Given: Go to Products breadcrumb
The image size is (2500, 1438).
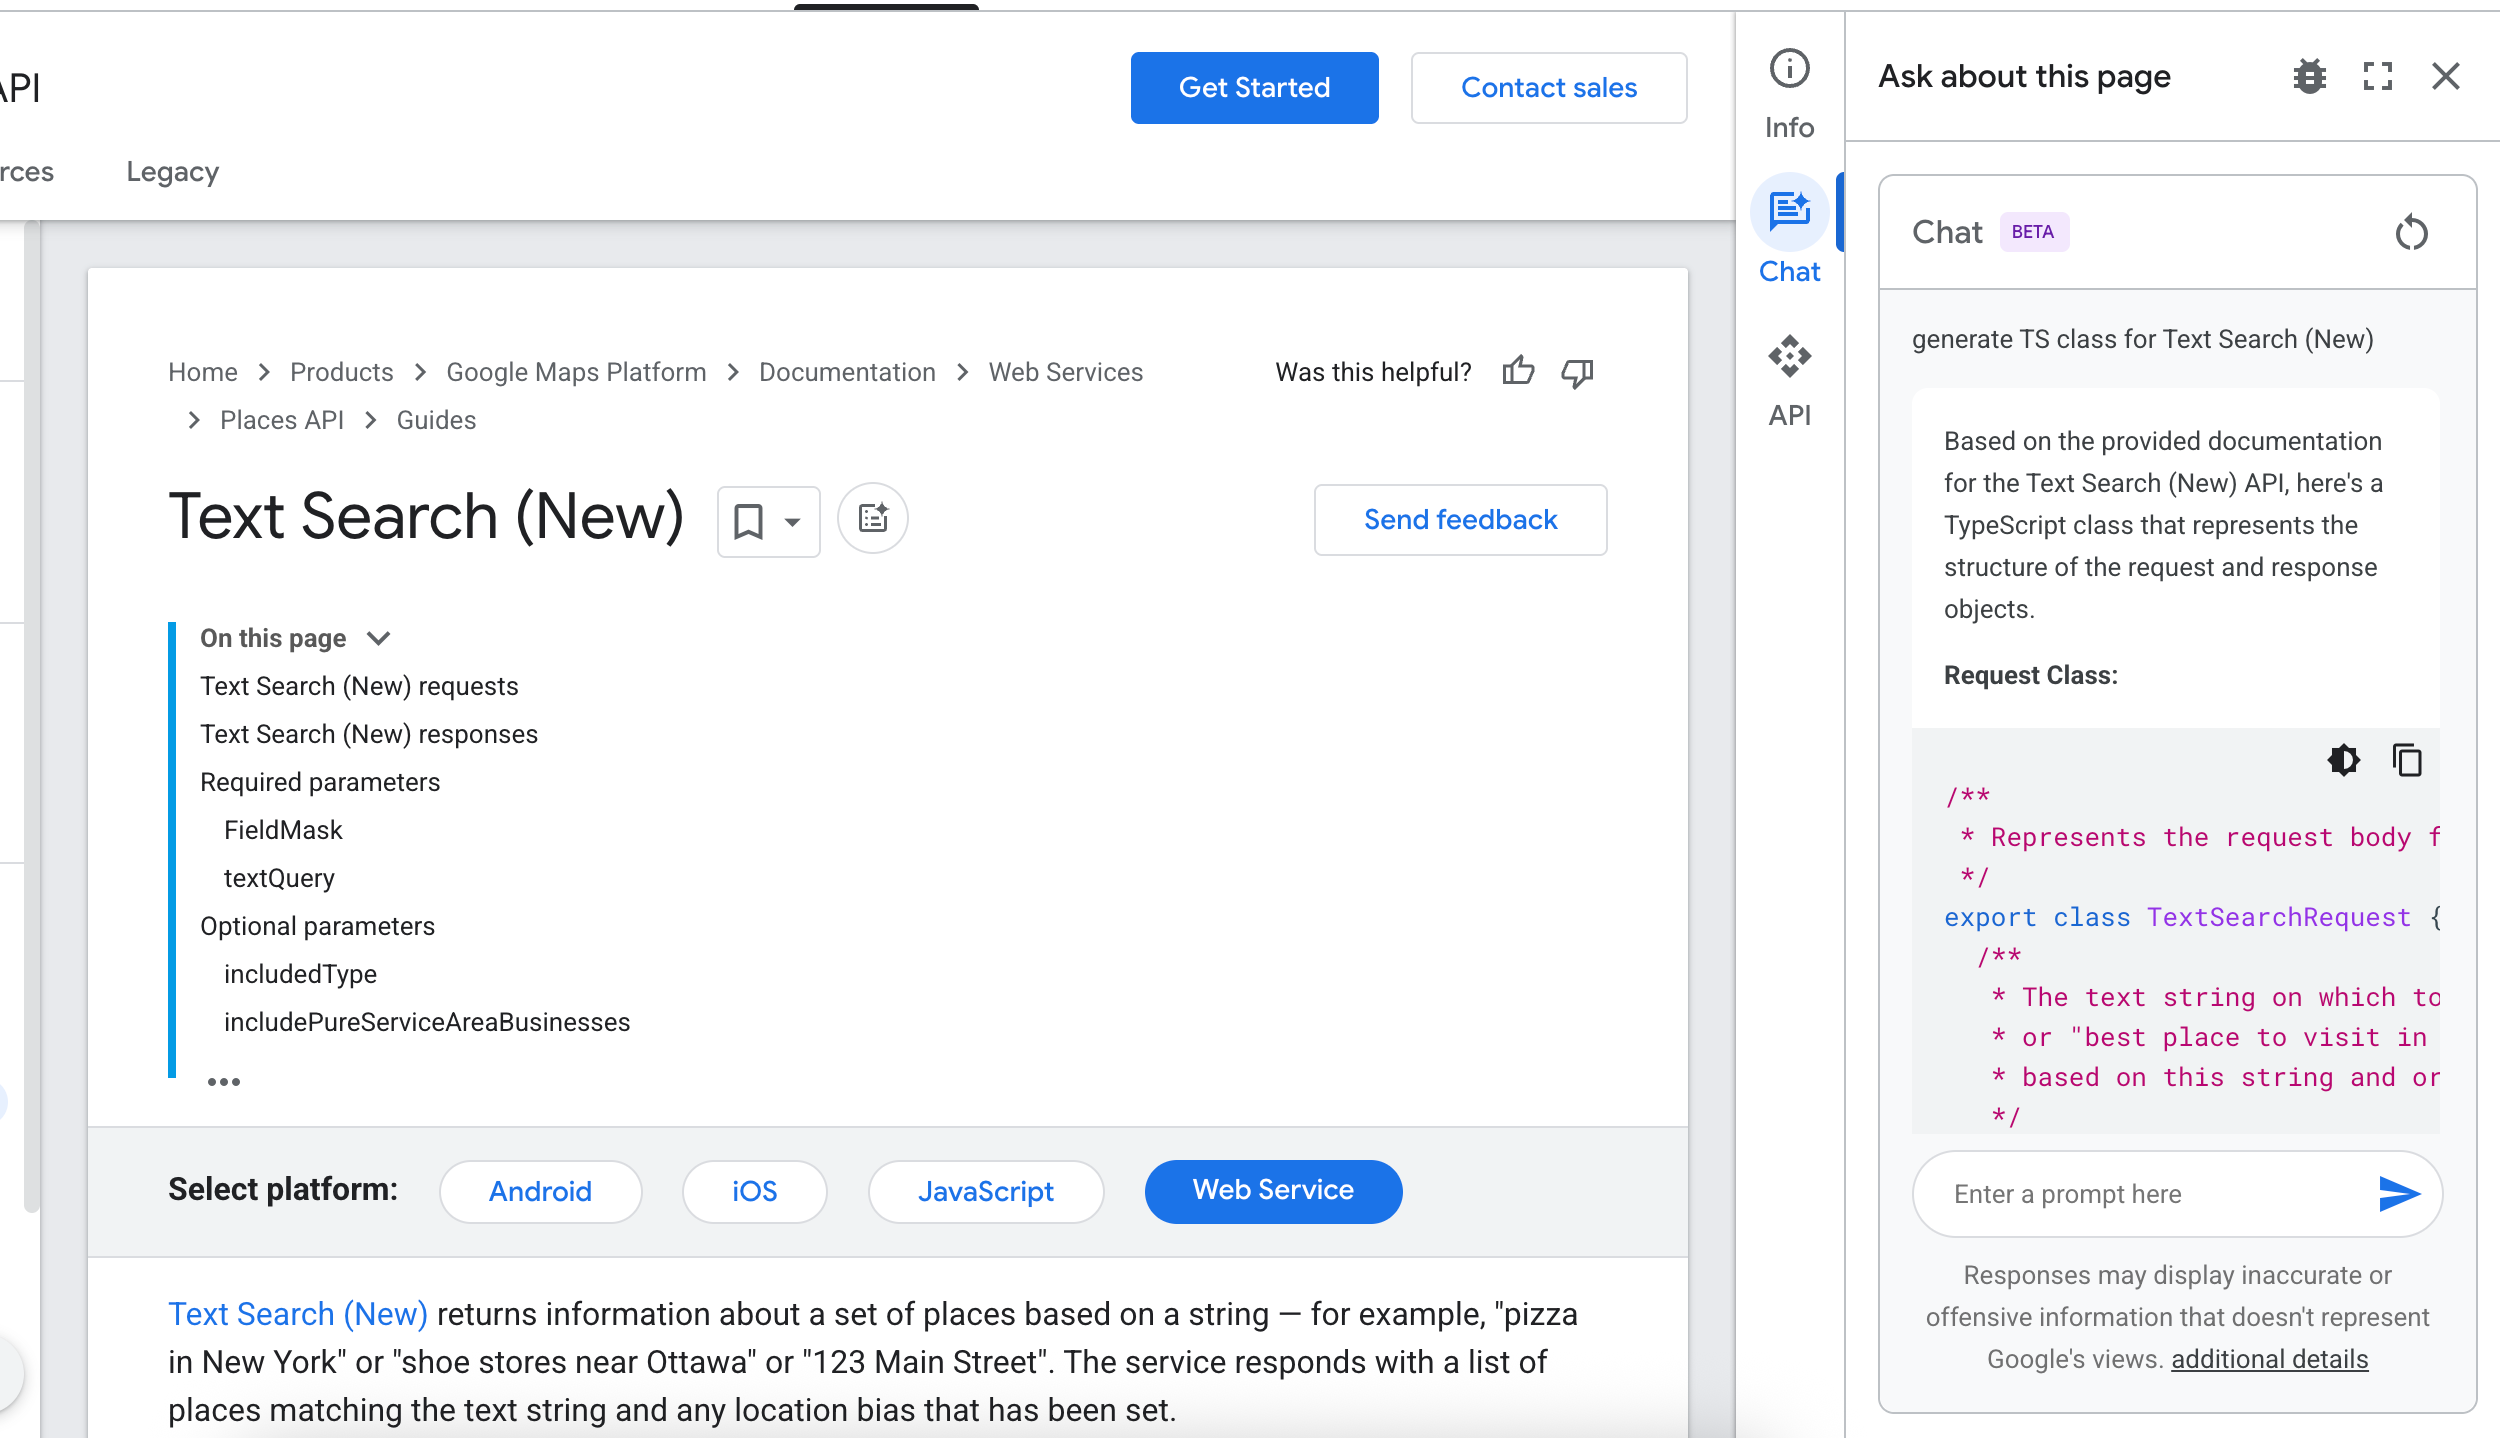Looking at the screenshot, I should 342,372.
